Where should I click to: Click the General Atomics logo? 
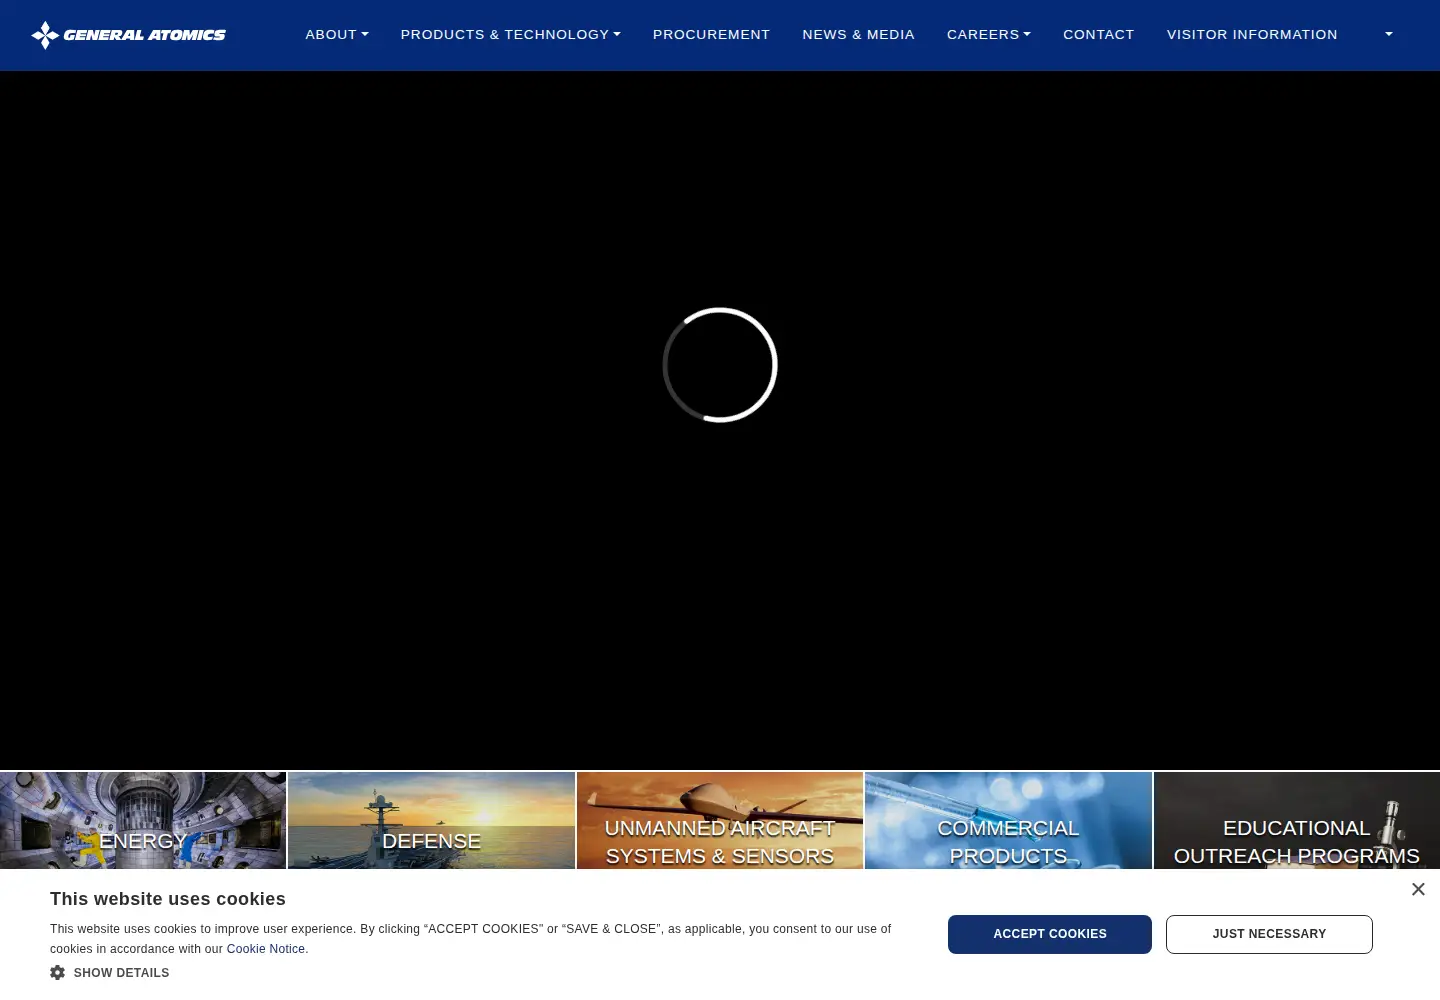[x=128, y=35]
